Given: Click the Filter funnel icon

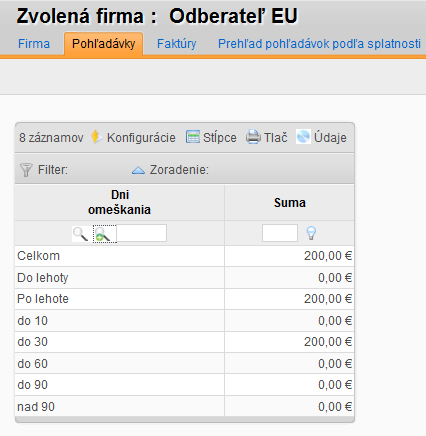Looking at the screenshot, I should click(x=26, y=170).
